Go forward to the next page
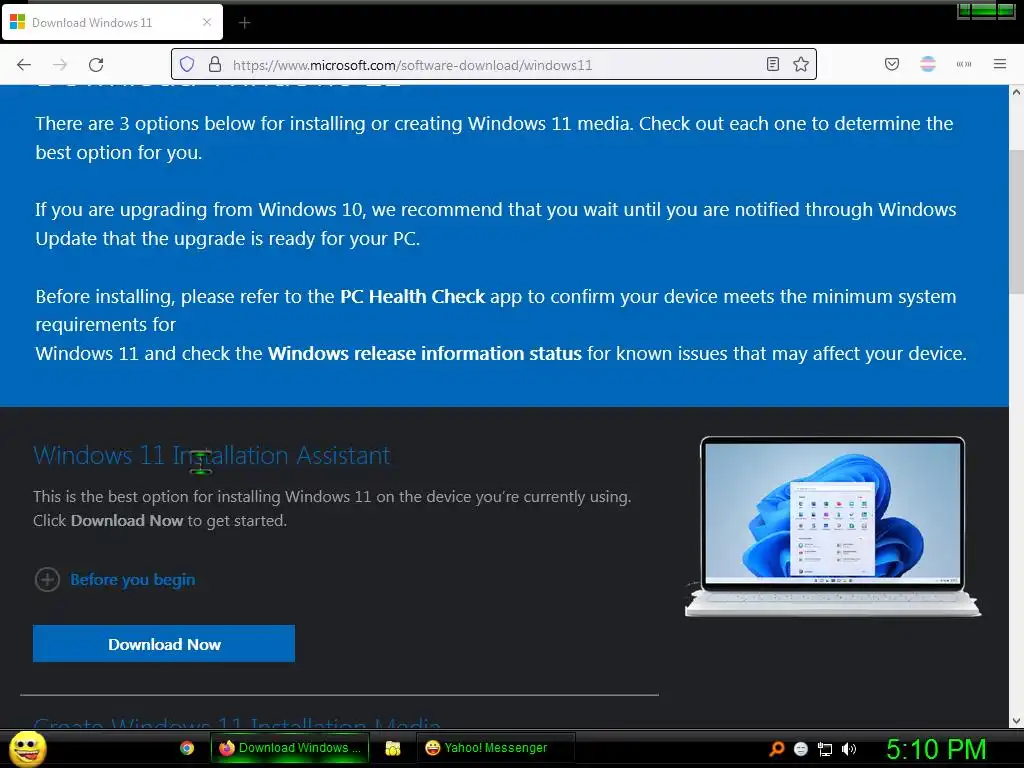 pos(60,64)
